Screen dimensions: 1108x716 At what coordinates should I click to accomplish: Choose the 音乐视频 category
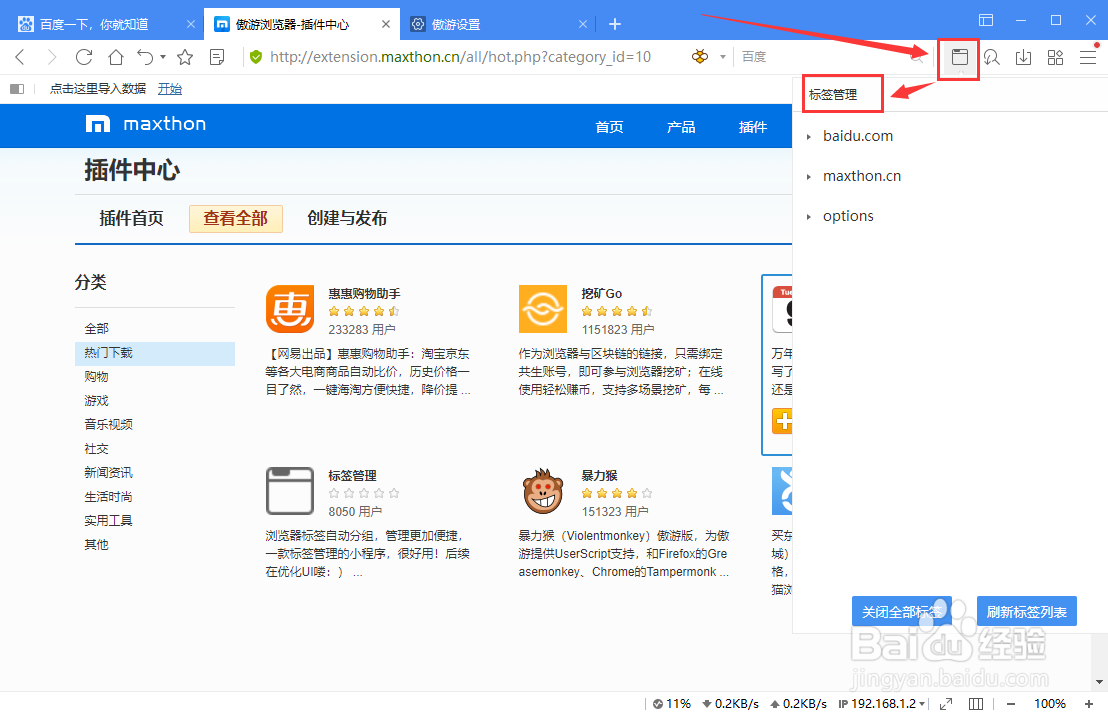coord(109,425)
